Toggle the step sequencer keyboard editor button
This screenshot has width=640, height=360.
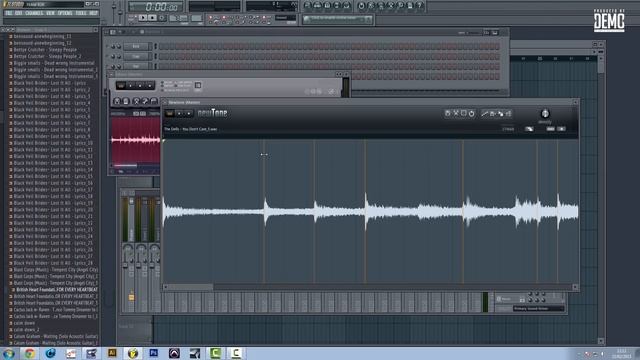tap(495, 32)
